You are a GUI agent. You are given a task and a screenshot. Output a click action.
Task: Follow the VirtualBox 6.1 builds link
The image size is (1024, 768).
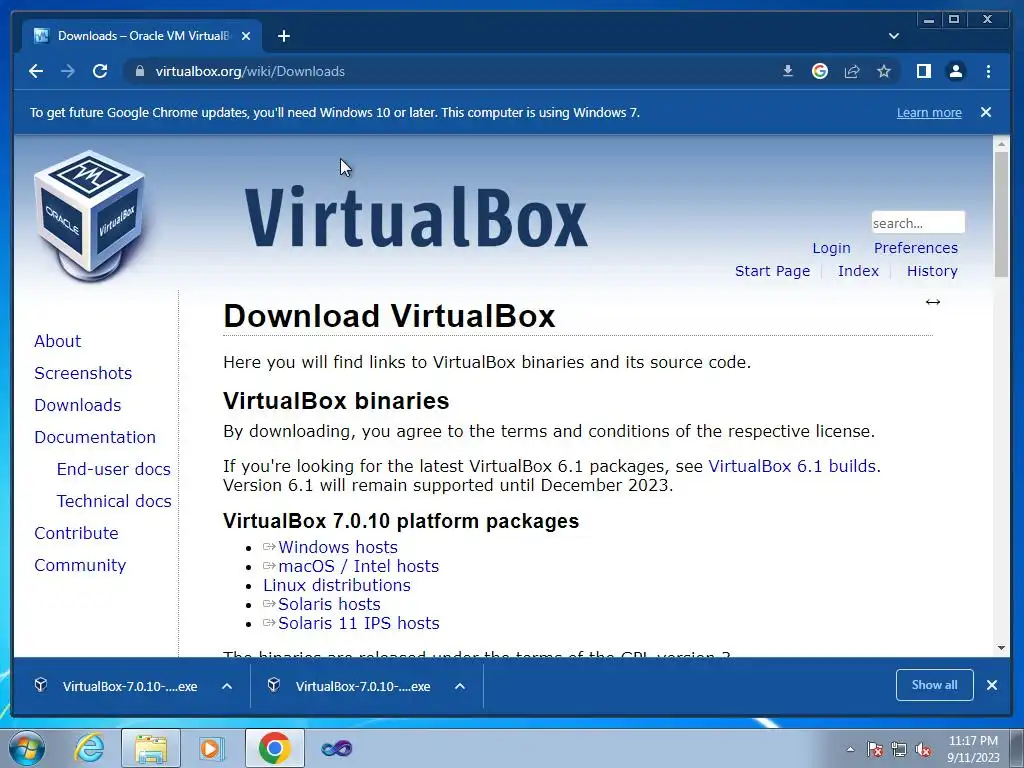pyautogui.click(x=792, y=466)
